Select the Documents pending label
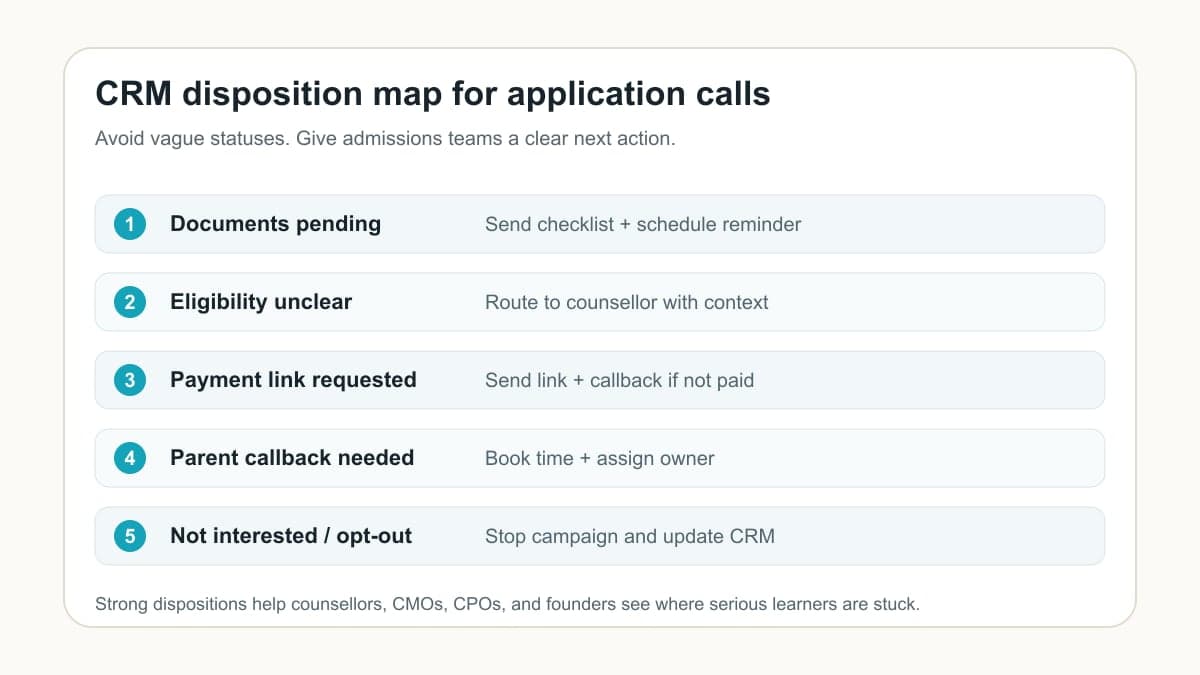Viewport: 1200px width, 675px height. click(x=275, y=224)
